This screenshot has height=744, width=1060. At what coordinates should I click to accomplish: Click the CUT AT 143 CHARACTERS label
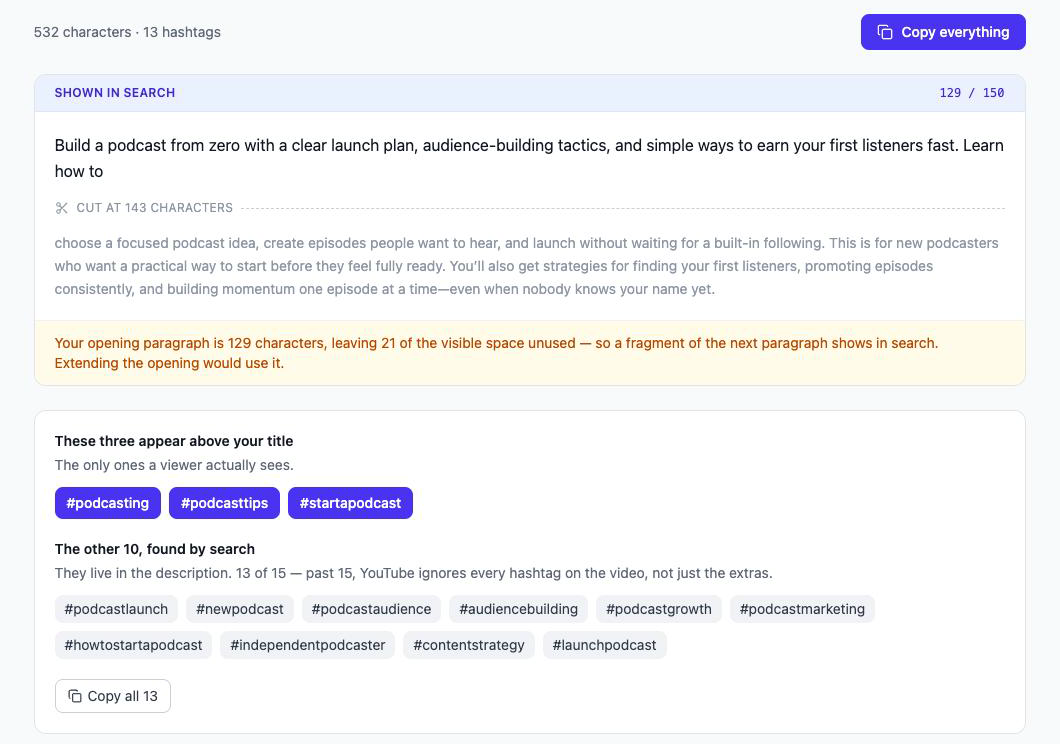tap(154, 208)
